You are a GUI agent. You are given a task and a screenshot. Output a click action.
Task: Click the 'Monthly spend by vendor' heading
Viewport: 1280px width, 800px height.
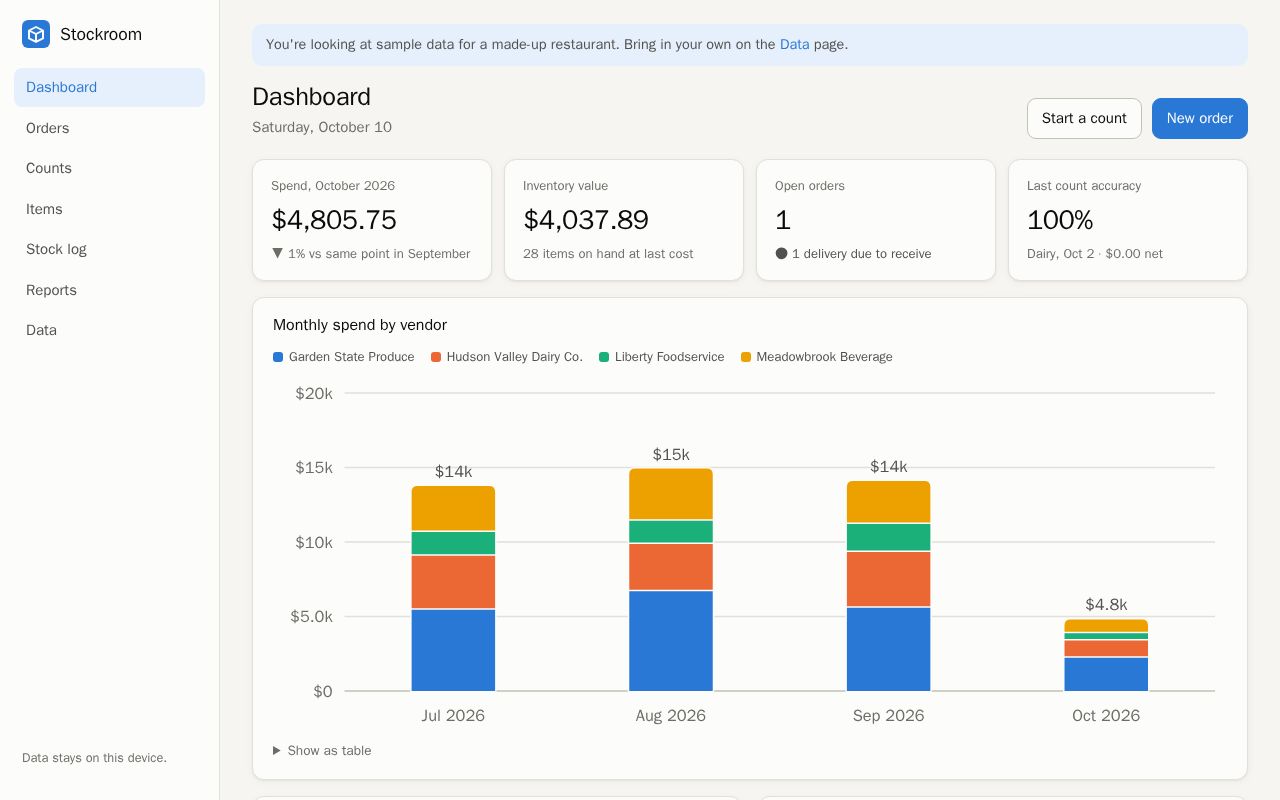pyautogui.click(x=360, y=325)
